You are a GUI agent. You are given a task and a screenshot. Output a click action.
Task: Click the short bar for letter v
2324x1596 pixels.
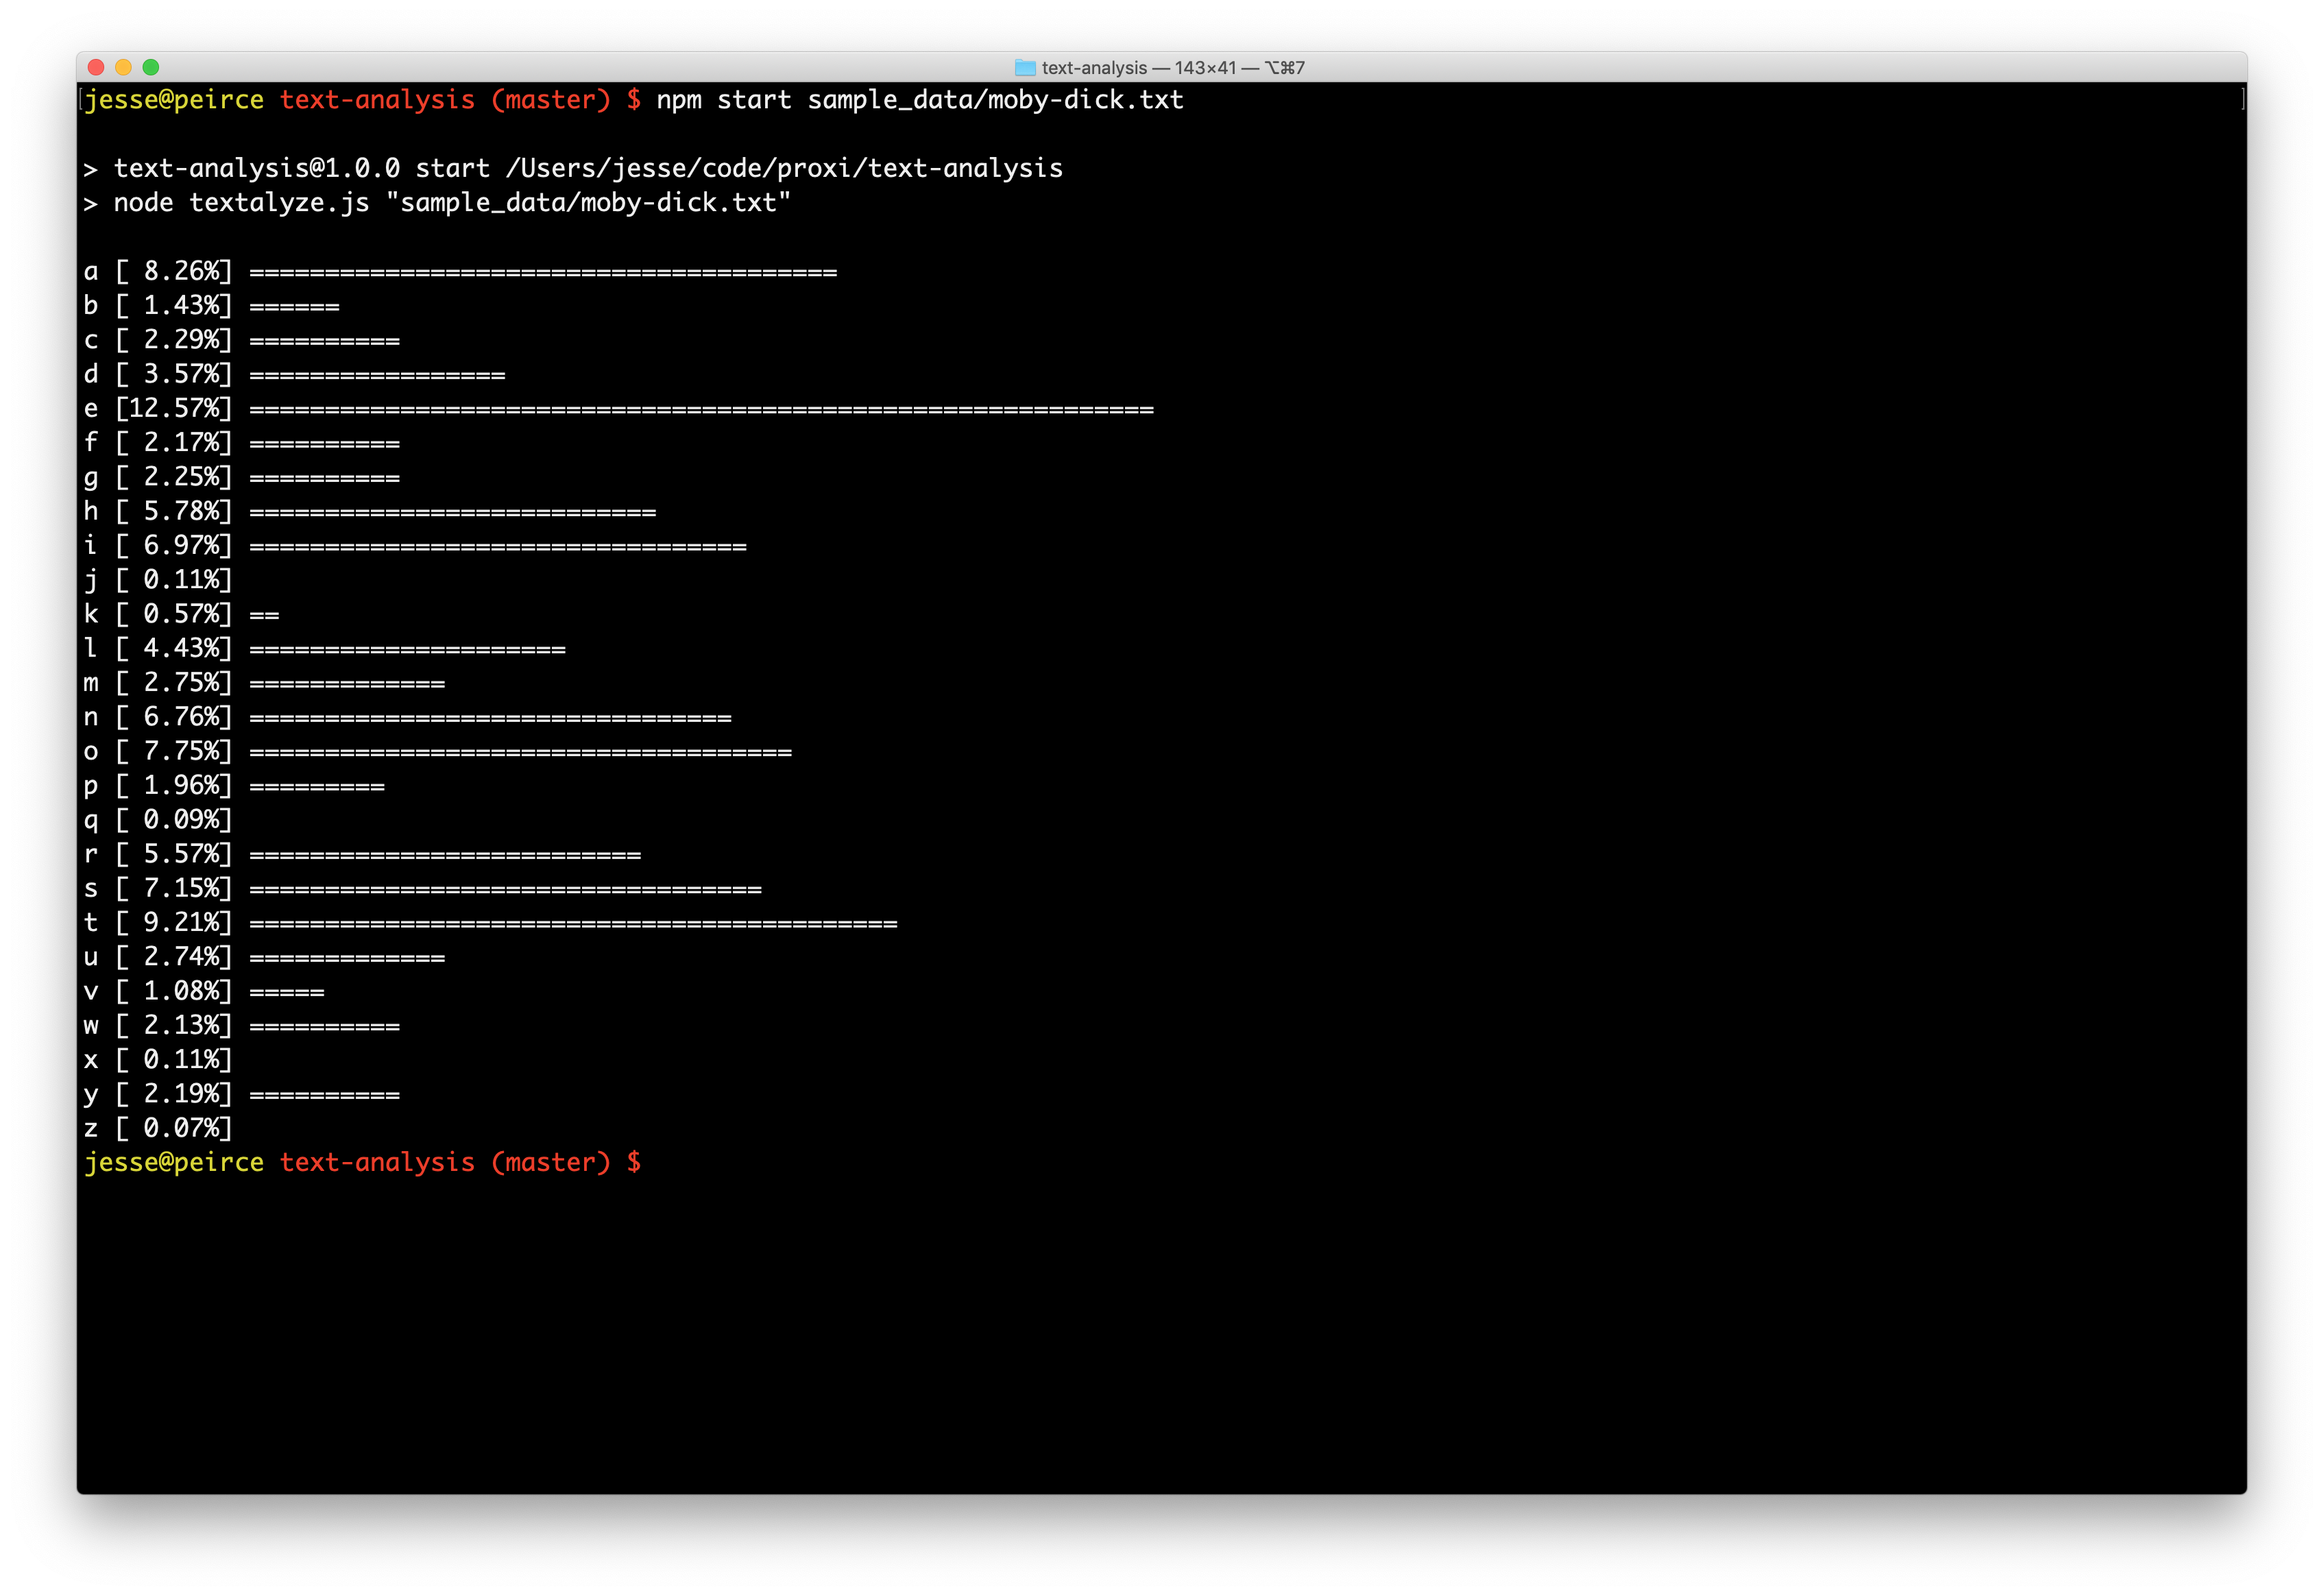287,992
